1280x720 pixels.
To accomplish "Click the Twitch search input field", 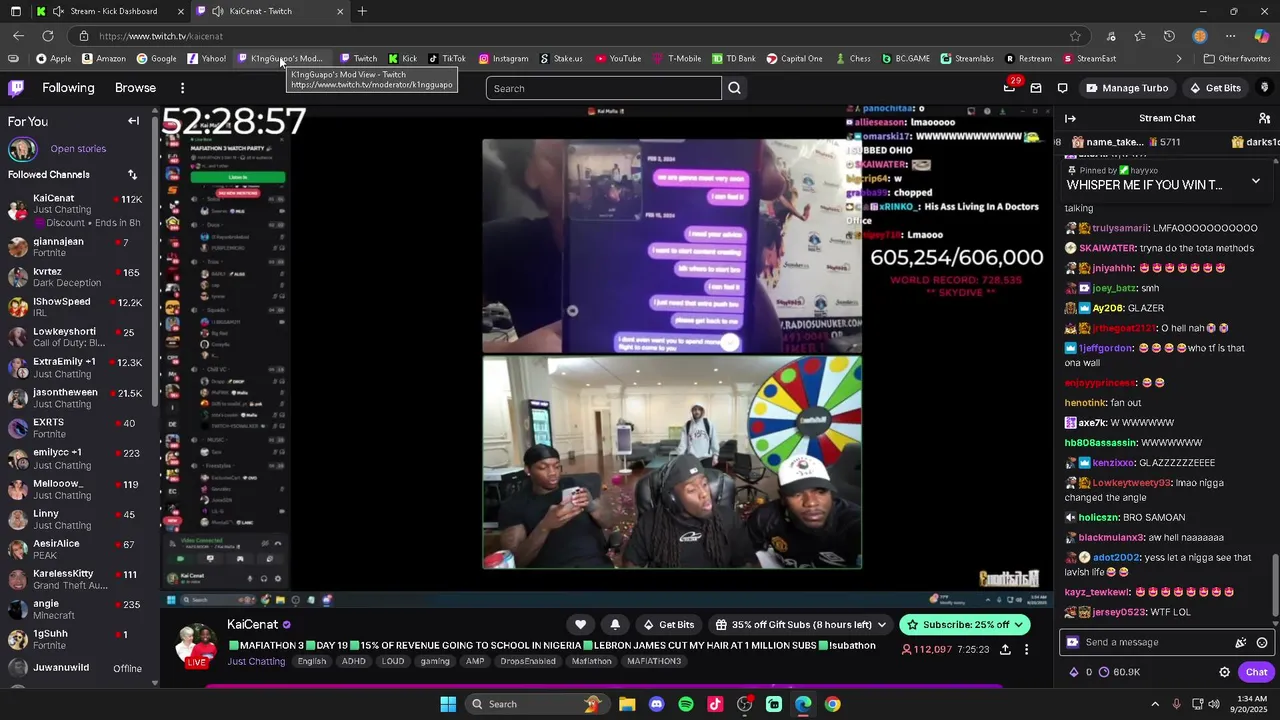I will point(603,88).
